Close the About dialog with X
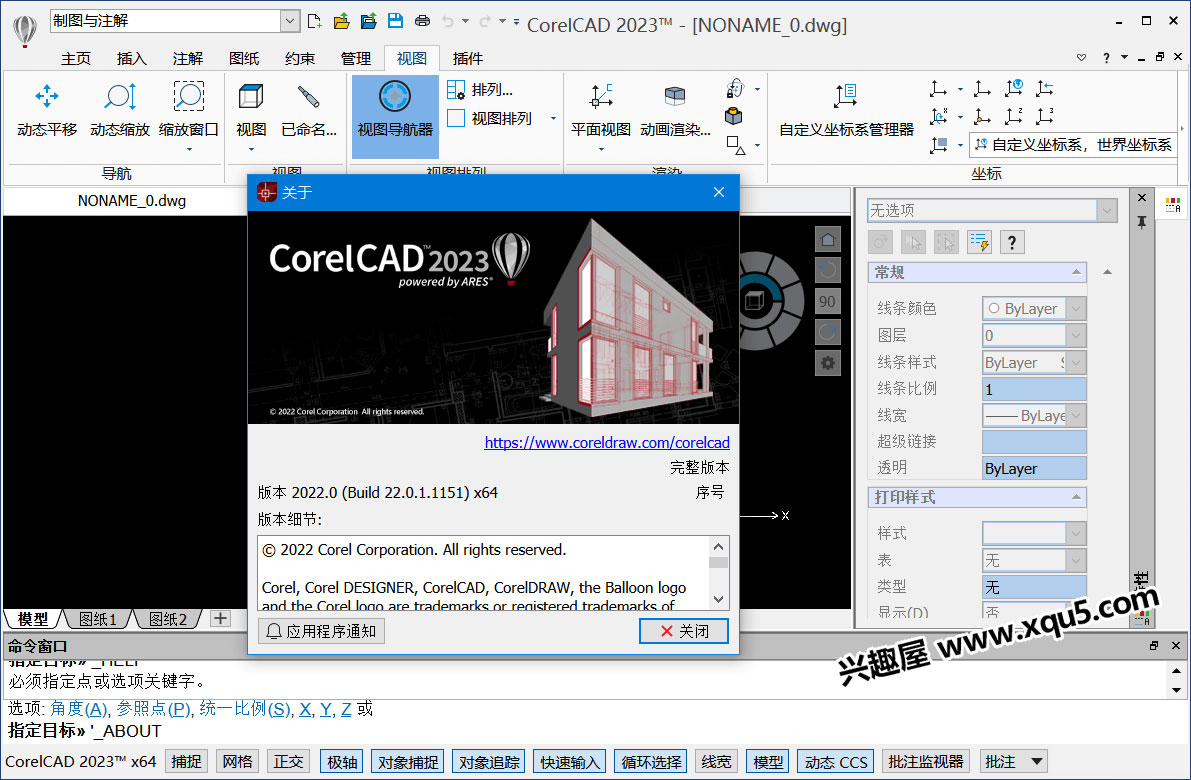The width and height of the screenshot is (1191, 780). [719, 192]
